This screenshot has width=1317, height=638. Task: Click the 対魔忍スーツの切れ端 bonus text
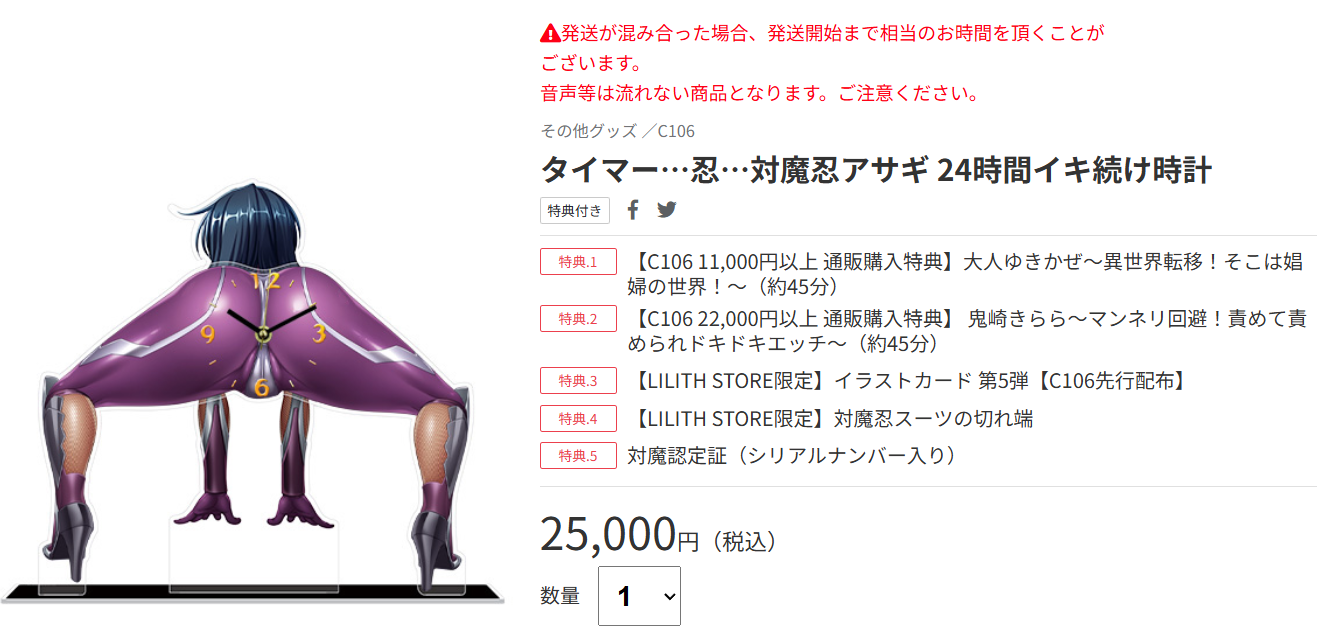(830, 418)
